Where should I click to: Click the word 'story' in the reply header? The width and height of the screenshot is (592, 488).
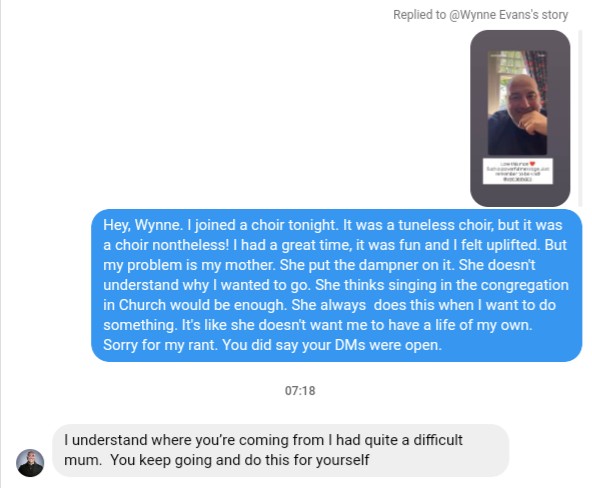pos(555,15)
